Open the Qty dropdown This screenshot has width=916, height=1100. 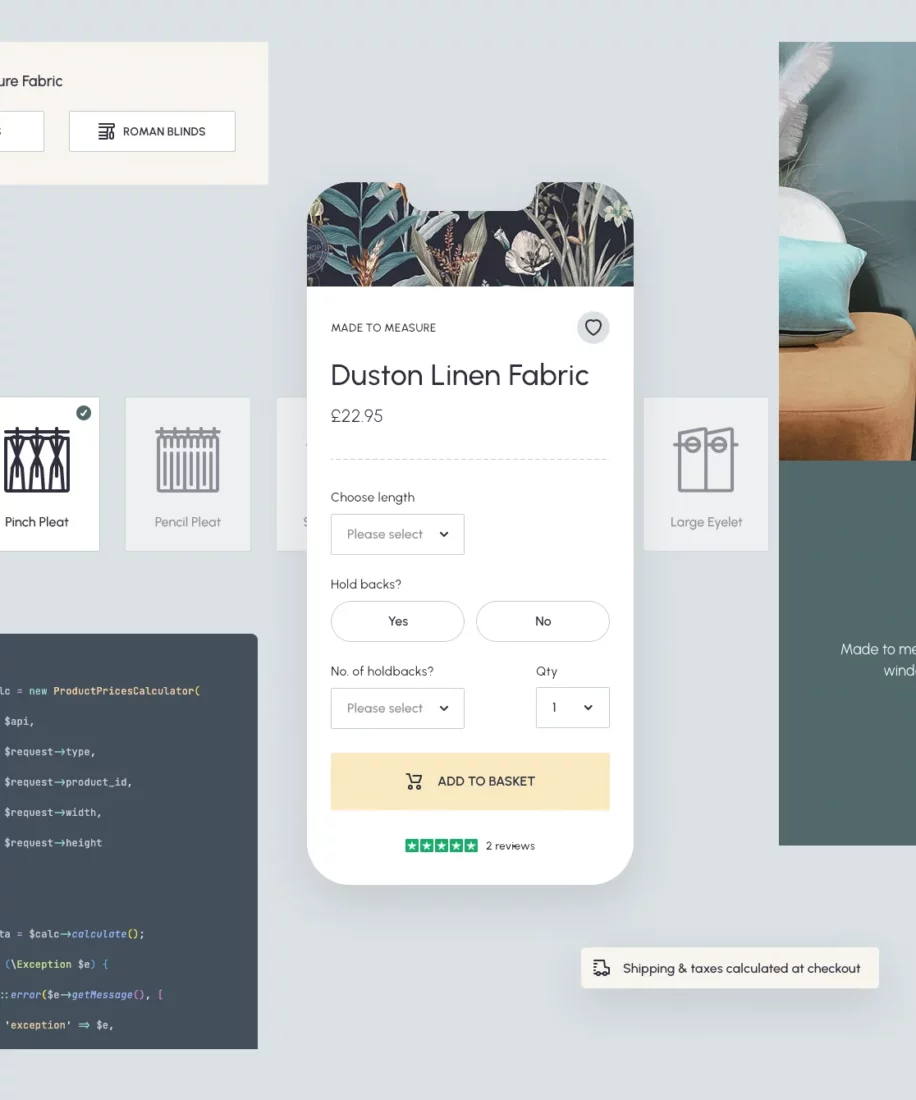(x=572, y=707)
